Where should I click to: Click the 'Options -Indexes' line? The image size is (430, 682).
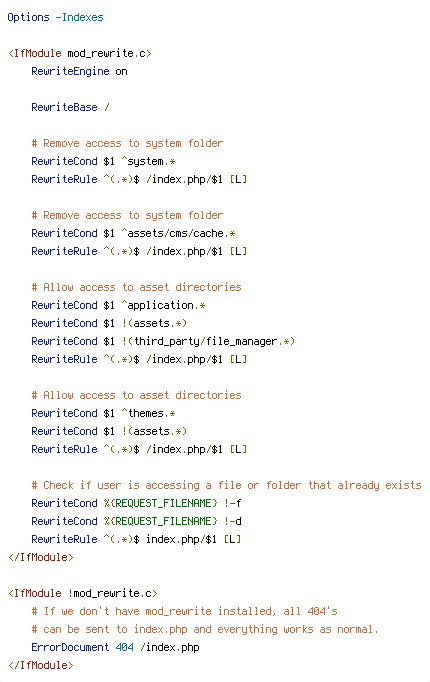click(55, 17)
